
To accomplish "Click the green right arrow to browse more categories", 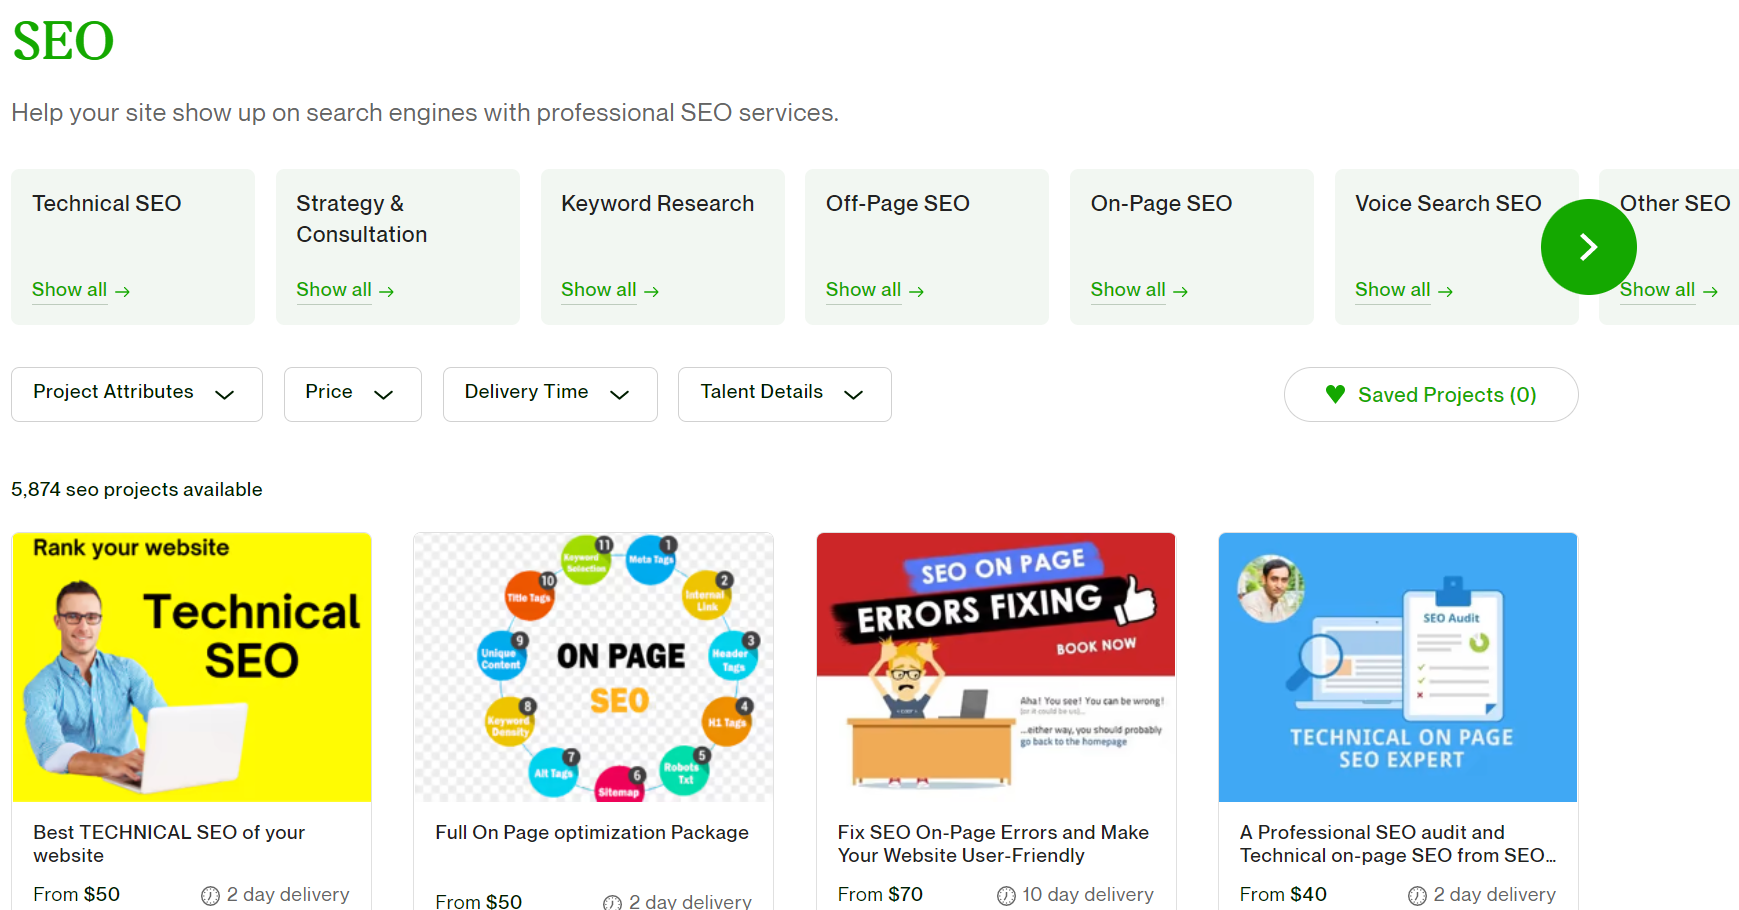I will tap(1588, 246).
